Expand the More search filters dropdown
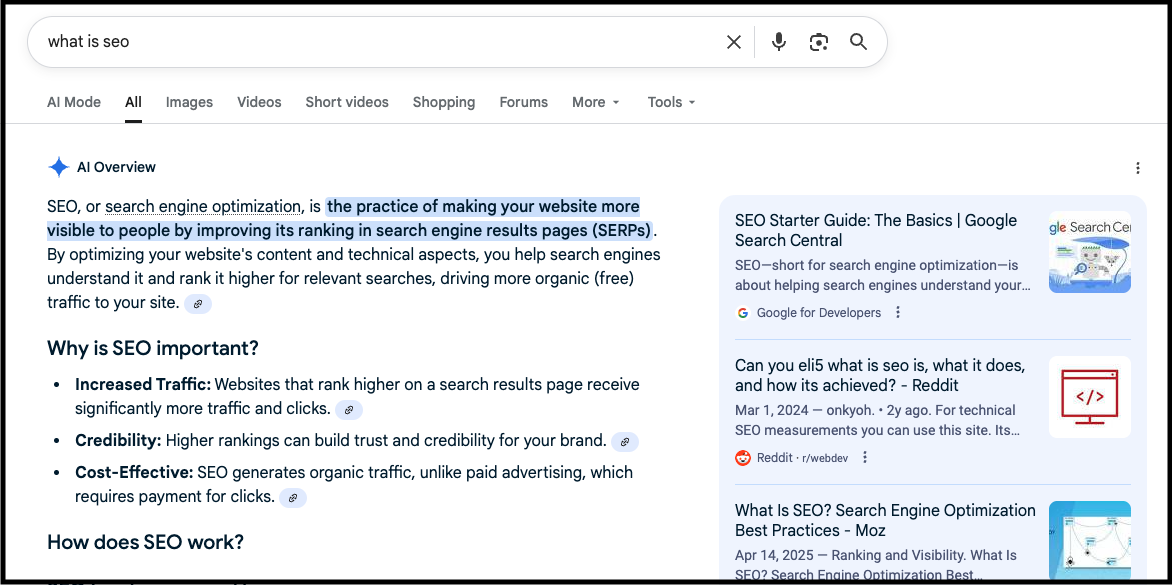The width and height of the screenshot is (1172, 585). pos(596,102)
